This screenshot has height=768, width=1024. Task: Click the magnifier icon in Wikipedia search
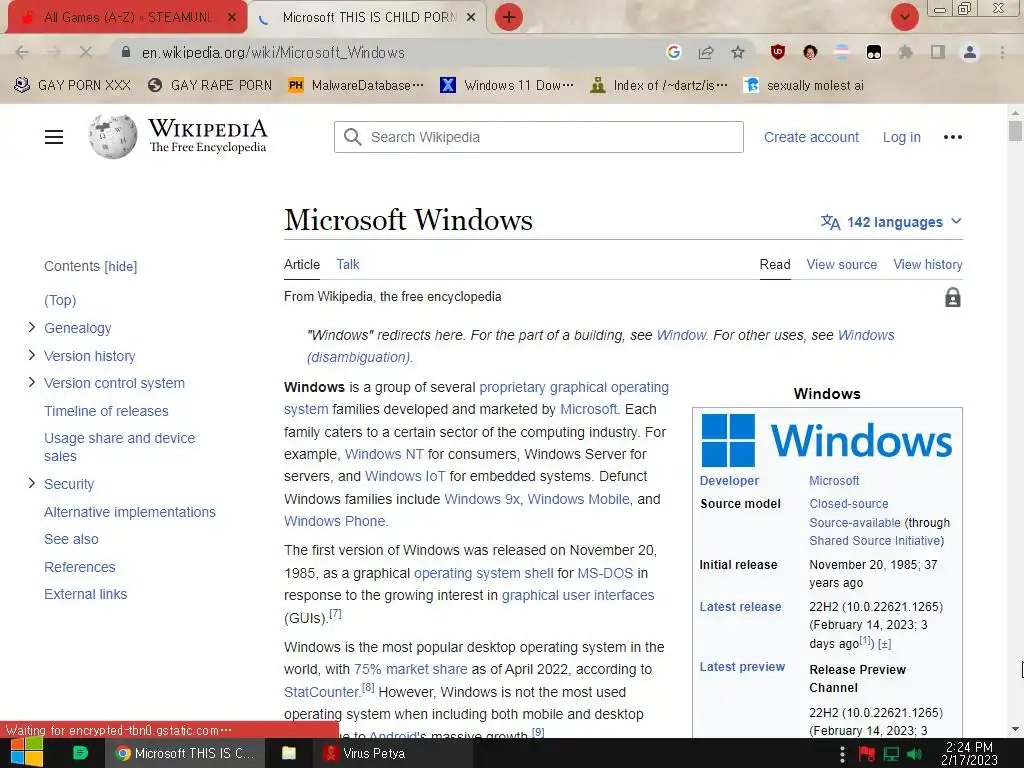tap(353, 137)
